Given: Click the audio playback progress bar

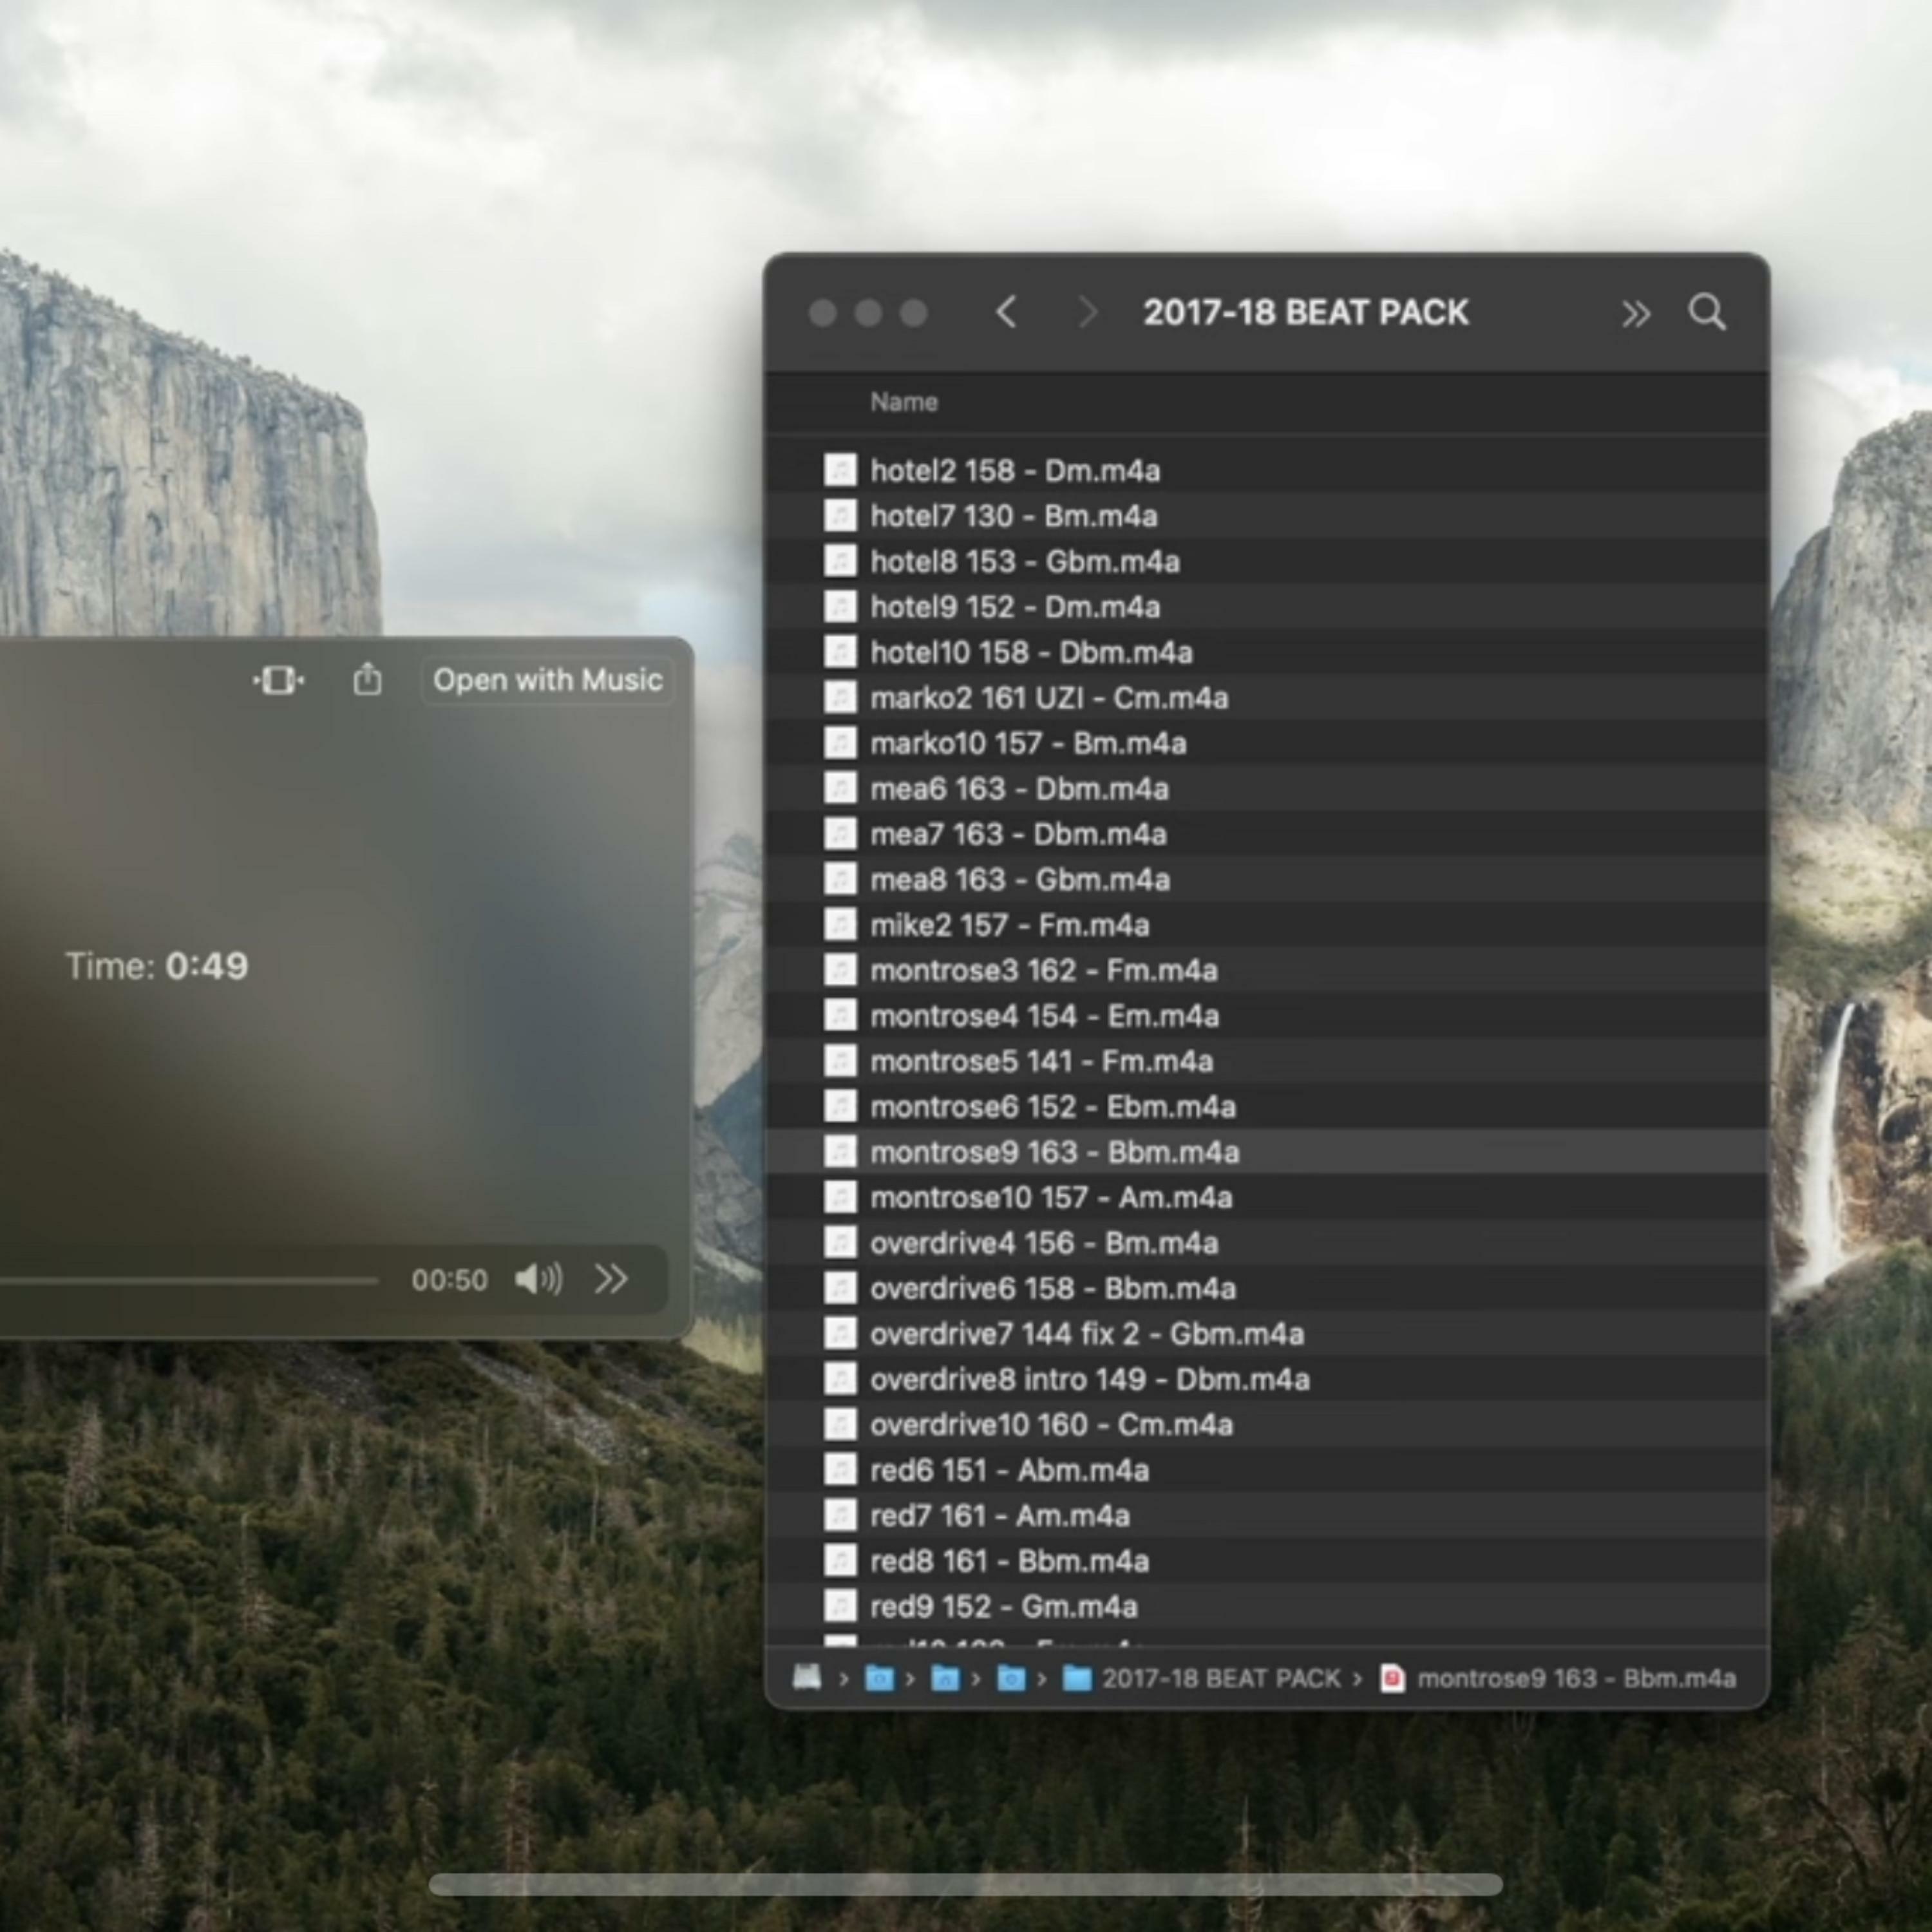Looking at the screenshot, I should [x=189, y=1280].
